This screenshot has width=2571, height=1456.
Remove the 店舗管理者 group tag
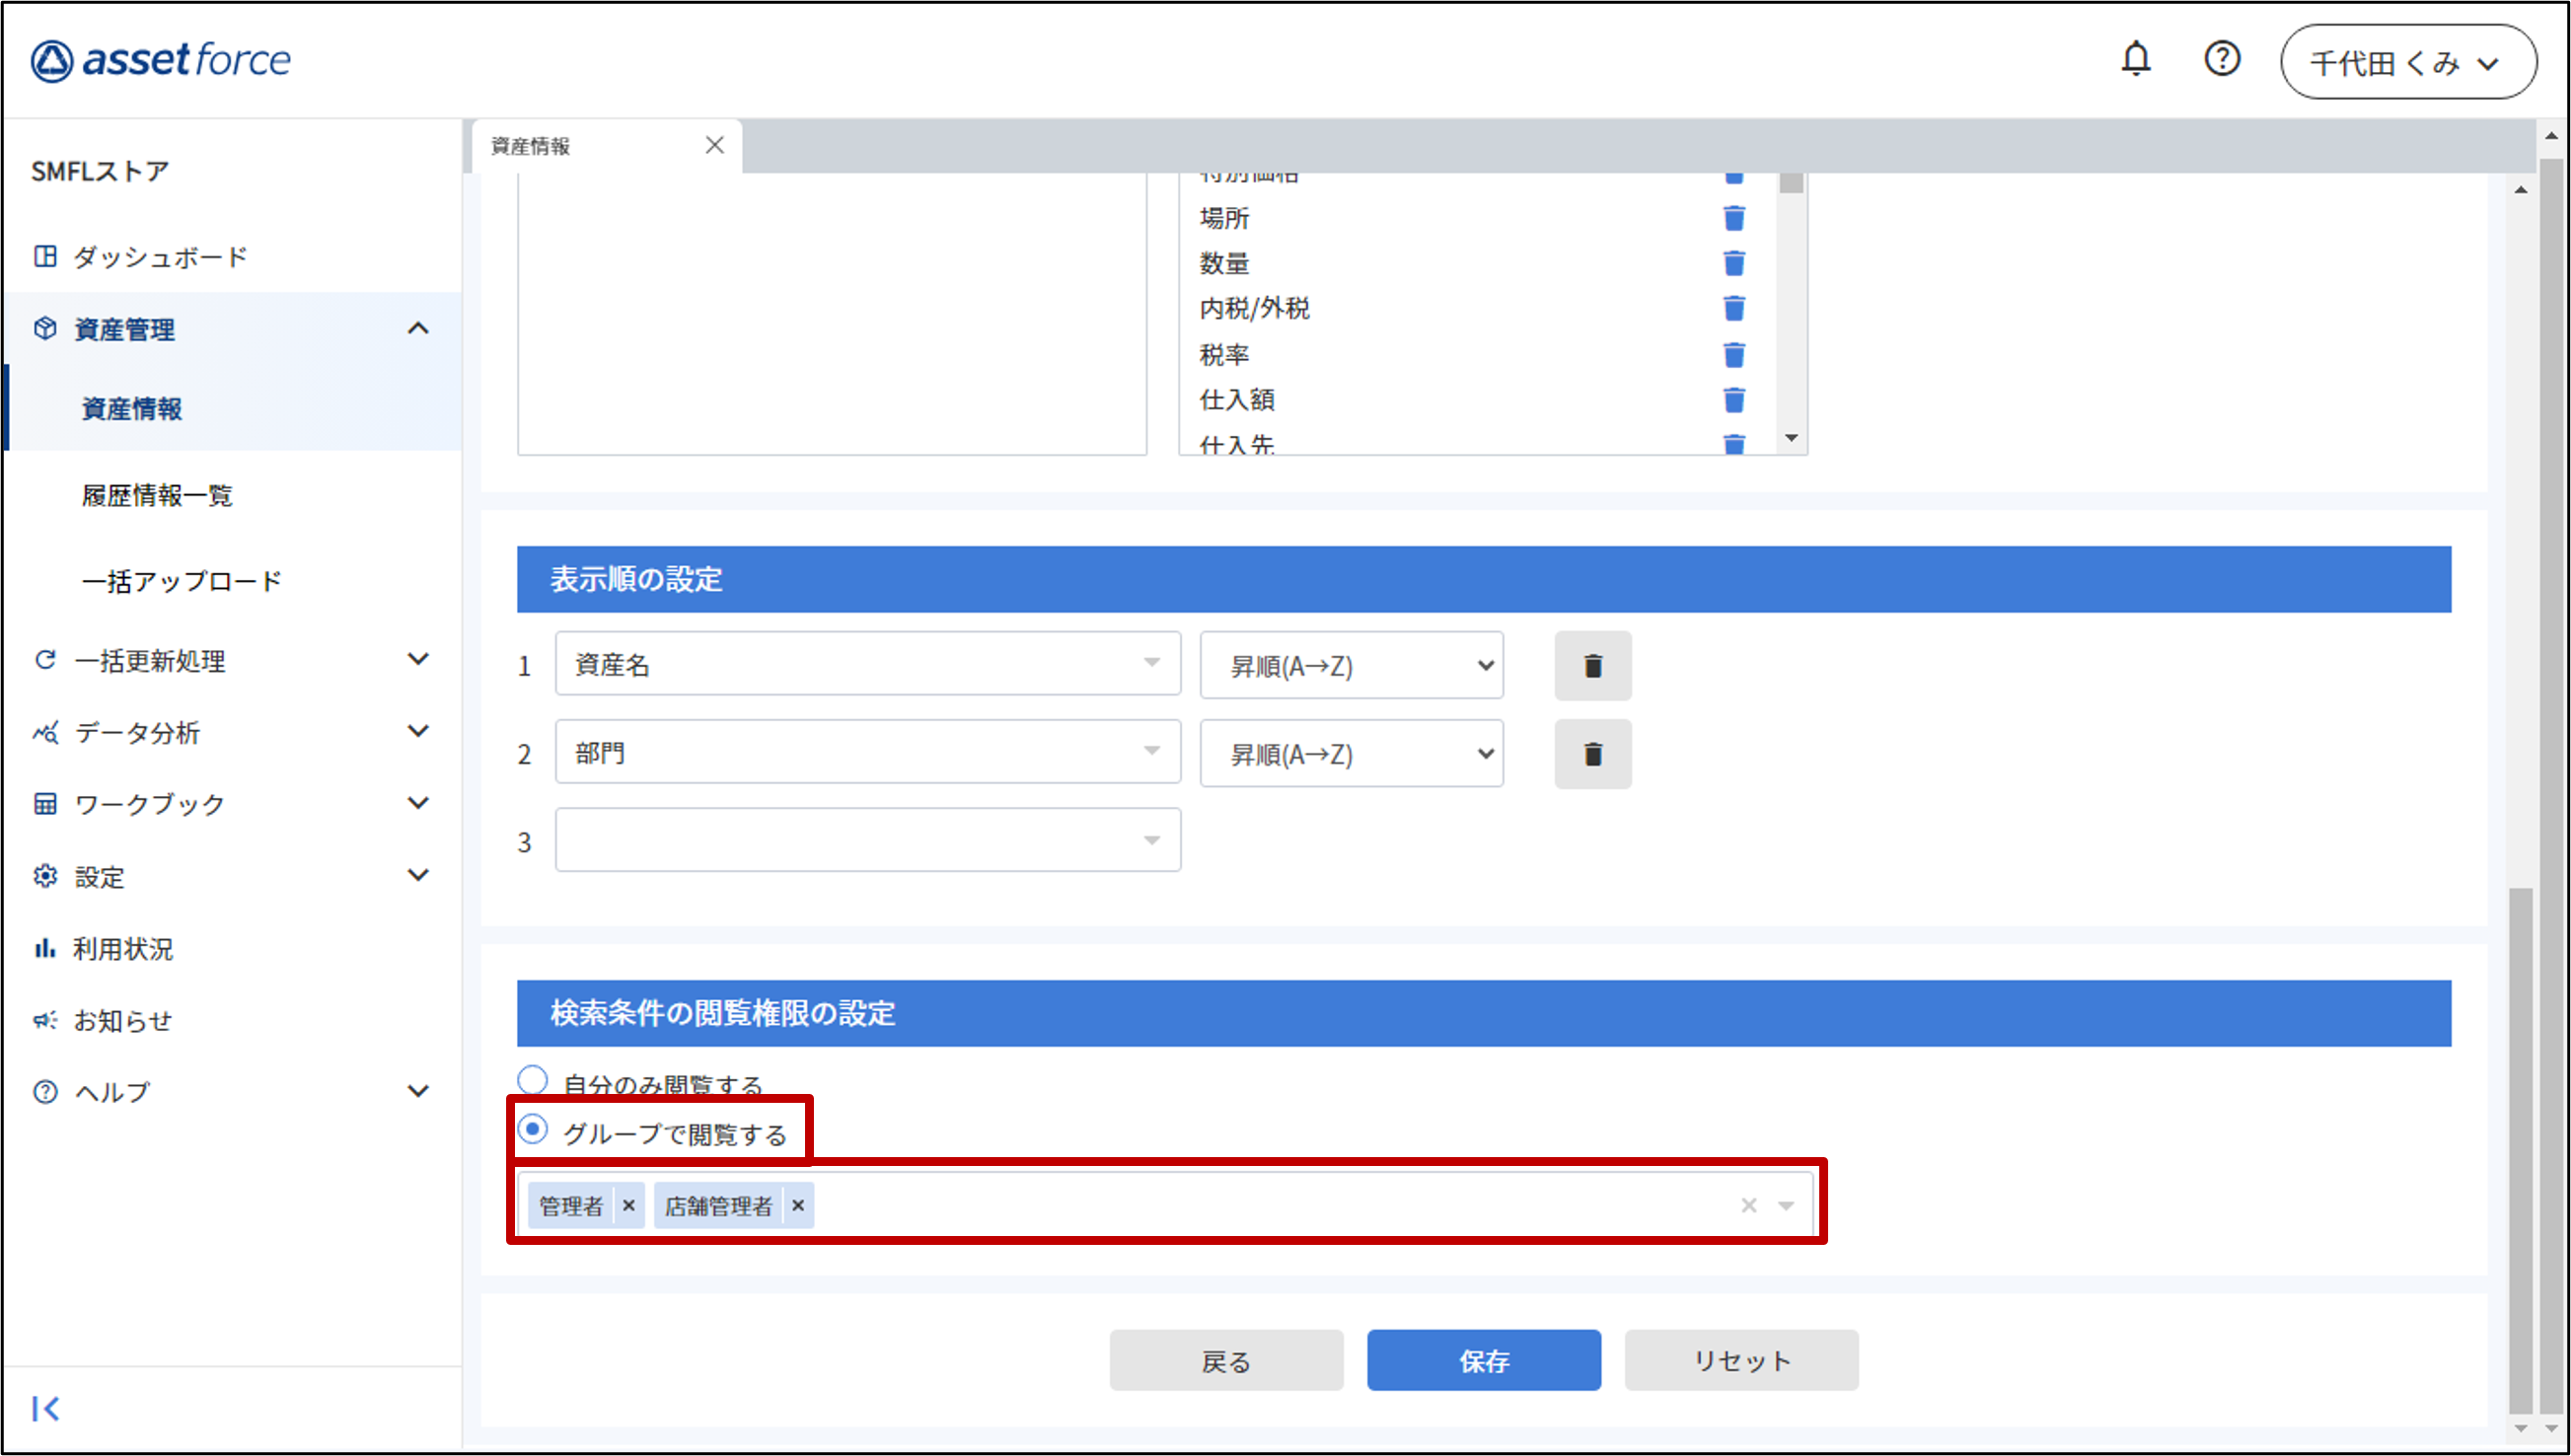[798, 1206]
